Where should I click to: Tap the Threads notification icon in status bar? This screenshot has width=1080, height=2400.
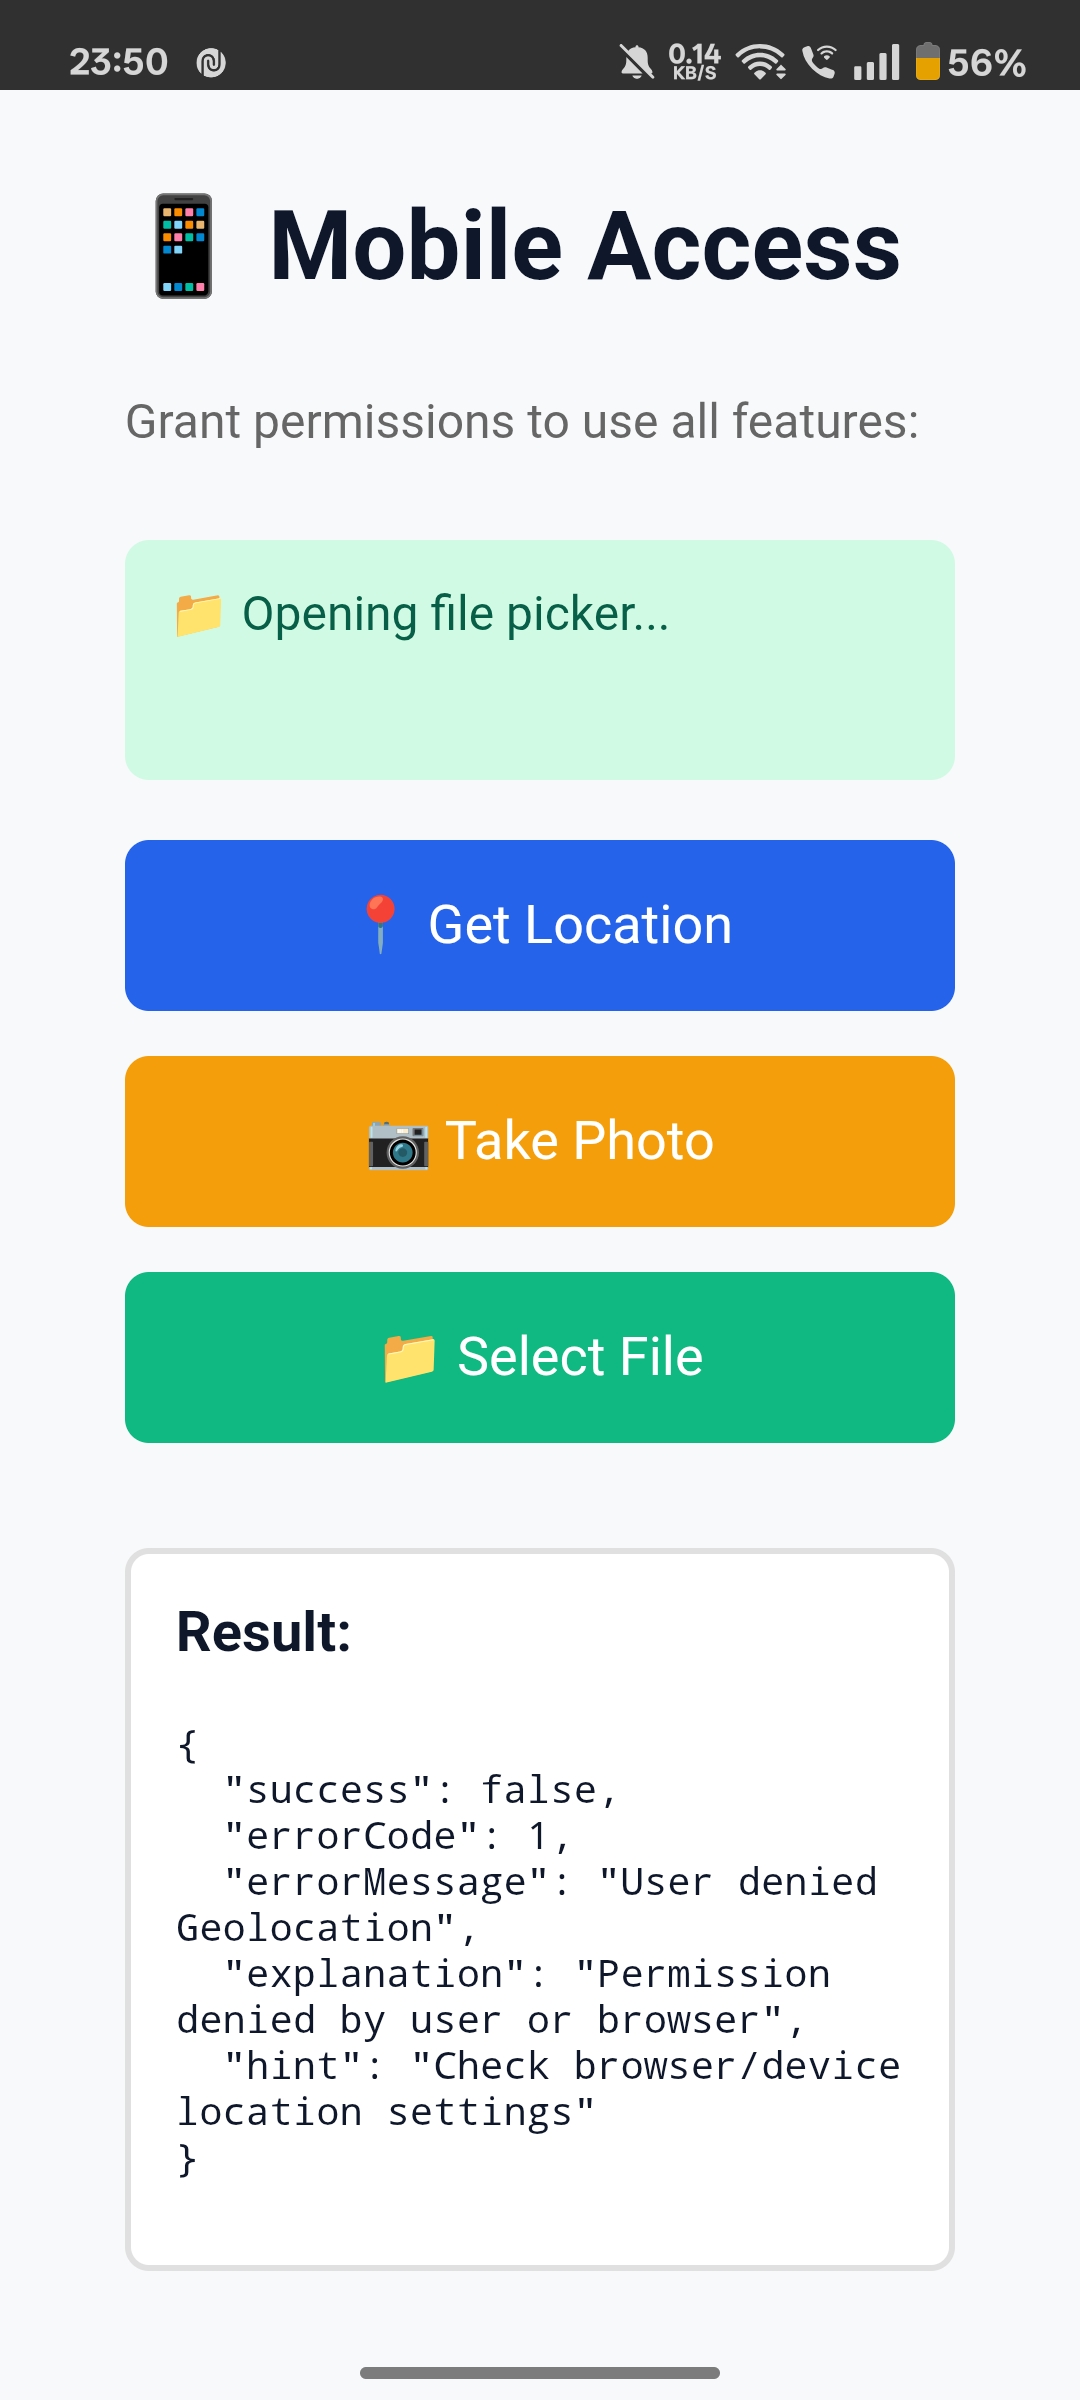tap(211, 64)
